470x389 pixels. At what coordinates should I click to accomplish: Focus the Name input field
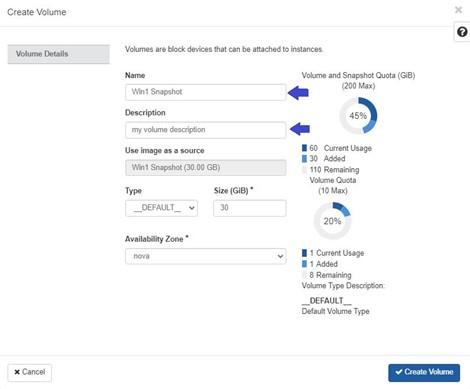pyautogui.click(x=206, y=92)
